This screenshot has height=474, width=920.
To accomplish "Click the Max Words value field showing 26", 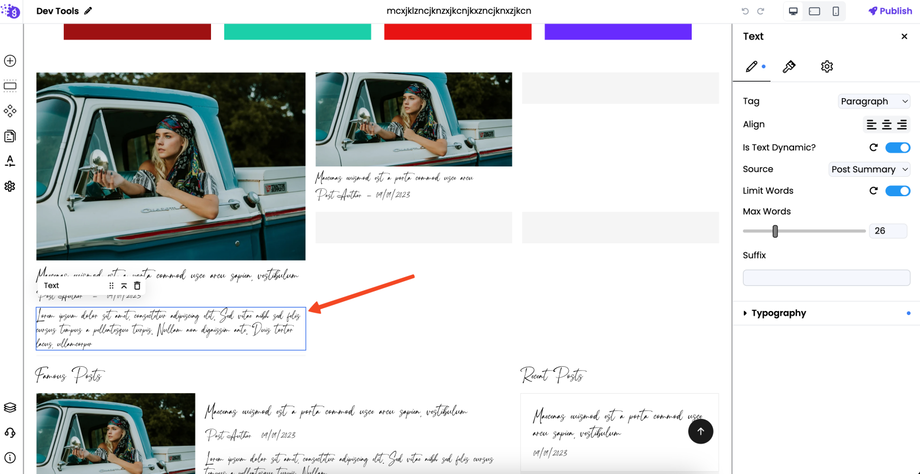I will (888, 231).
